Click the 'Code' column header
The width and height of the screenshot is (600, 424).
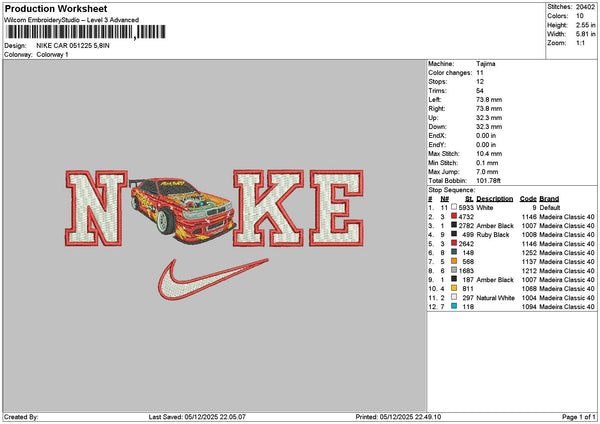(x=528, y=199)
